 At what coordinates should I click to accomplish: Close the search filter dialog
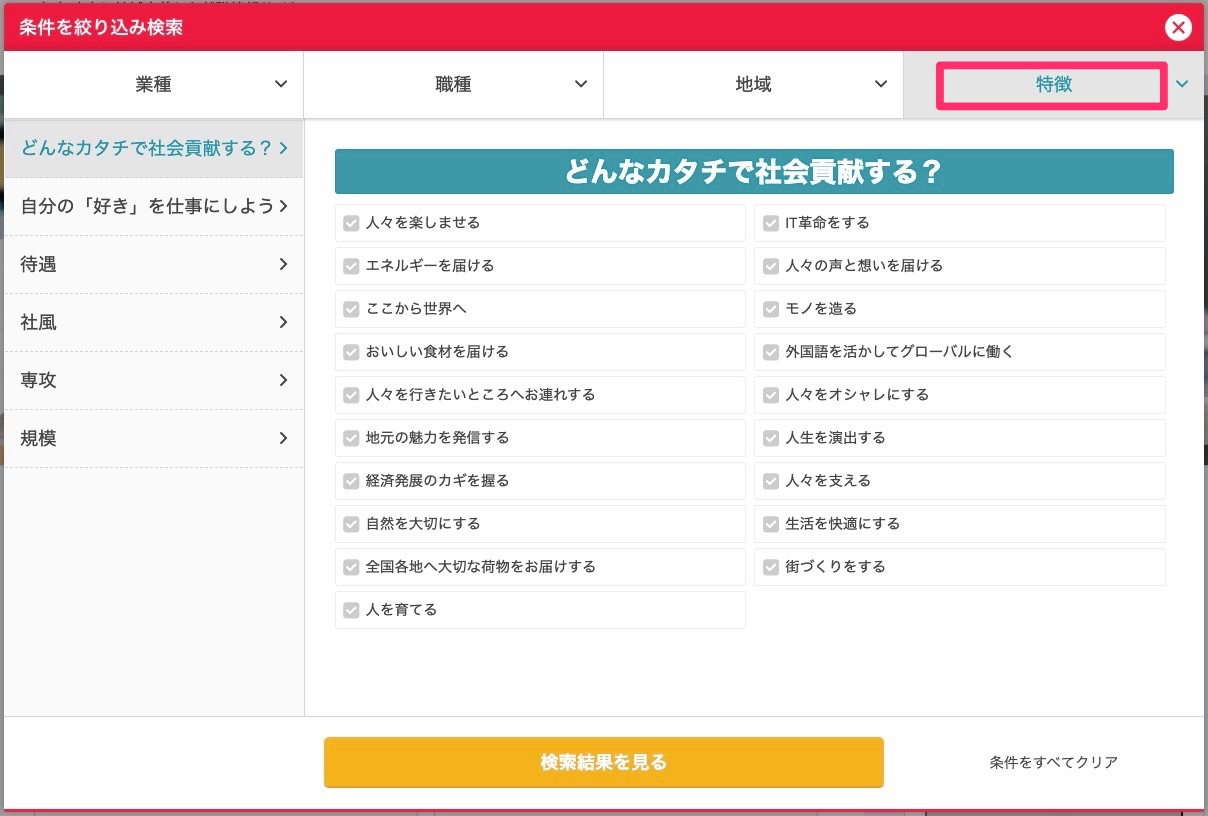tap(1178, 28)
